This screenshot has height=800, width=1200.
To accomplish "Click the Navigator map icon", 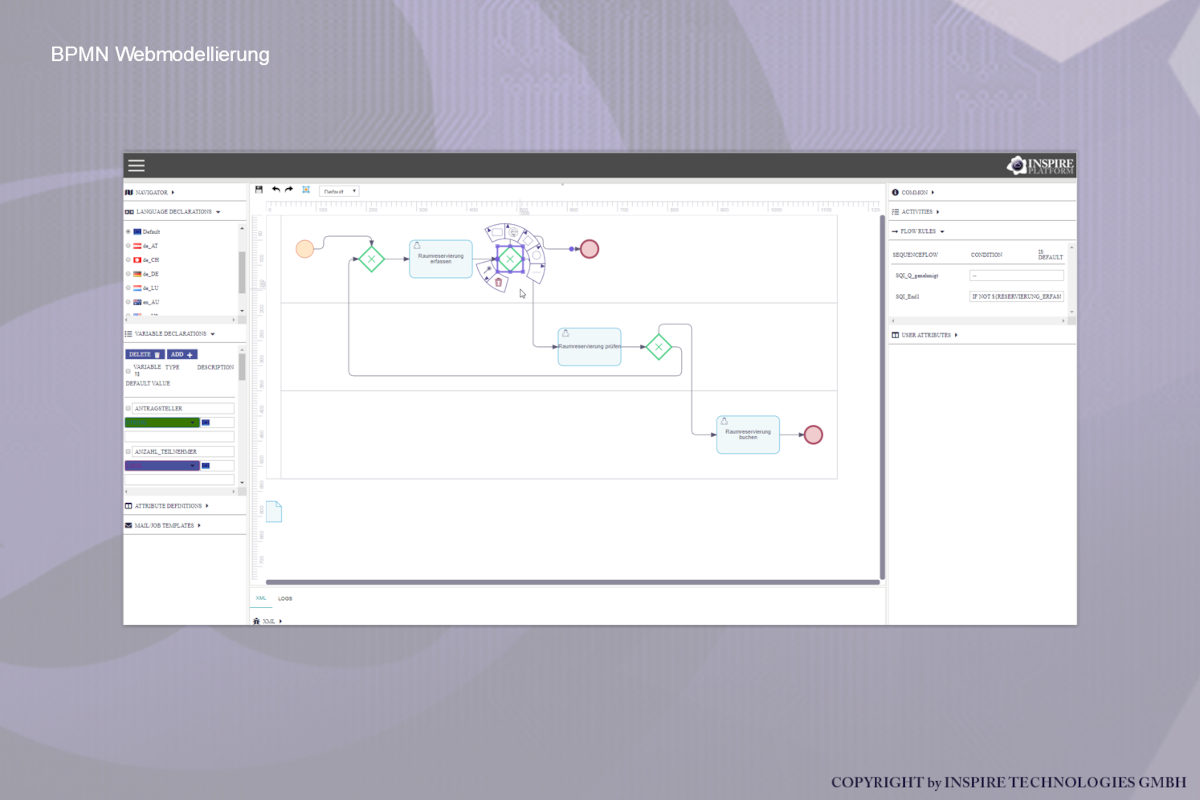I will (129, 192).
